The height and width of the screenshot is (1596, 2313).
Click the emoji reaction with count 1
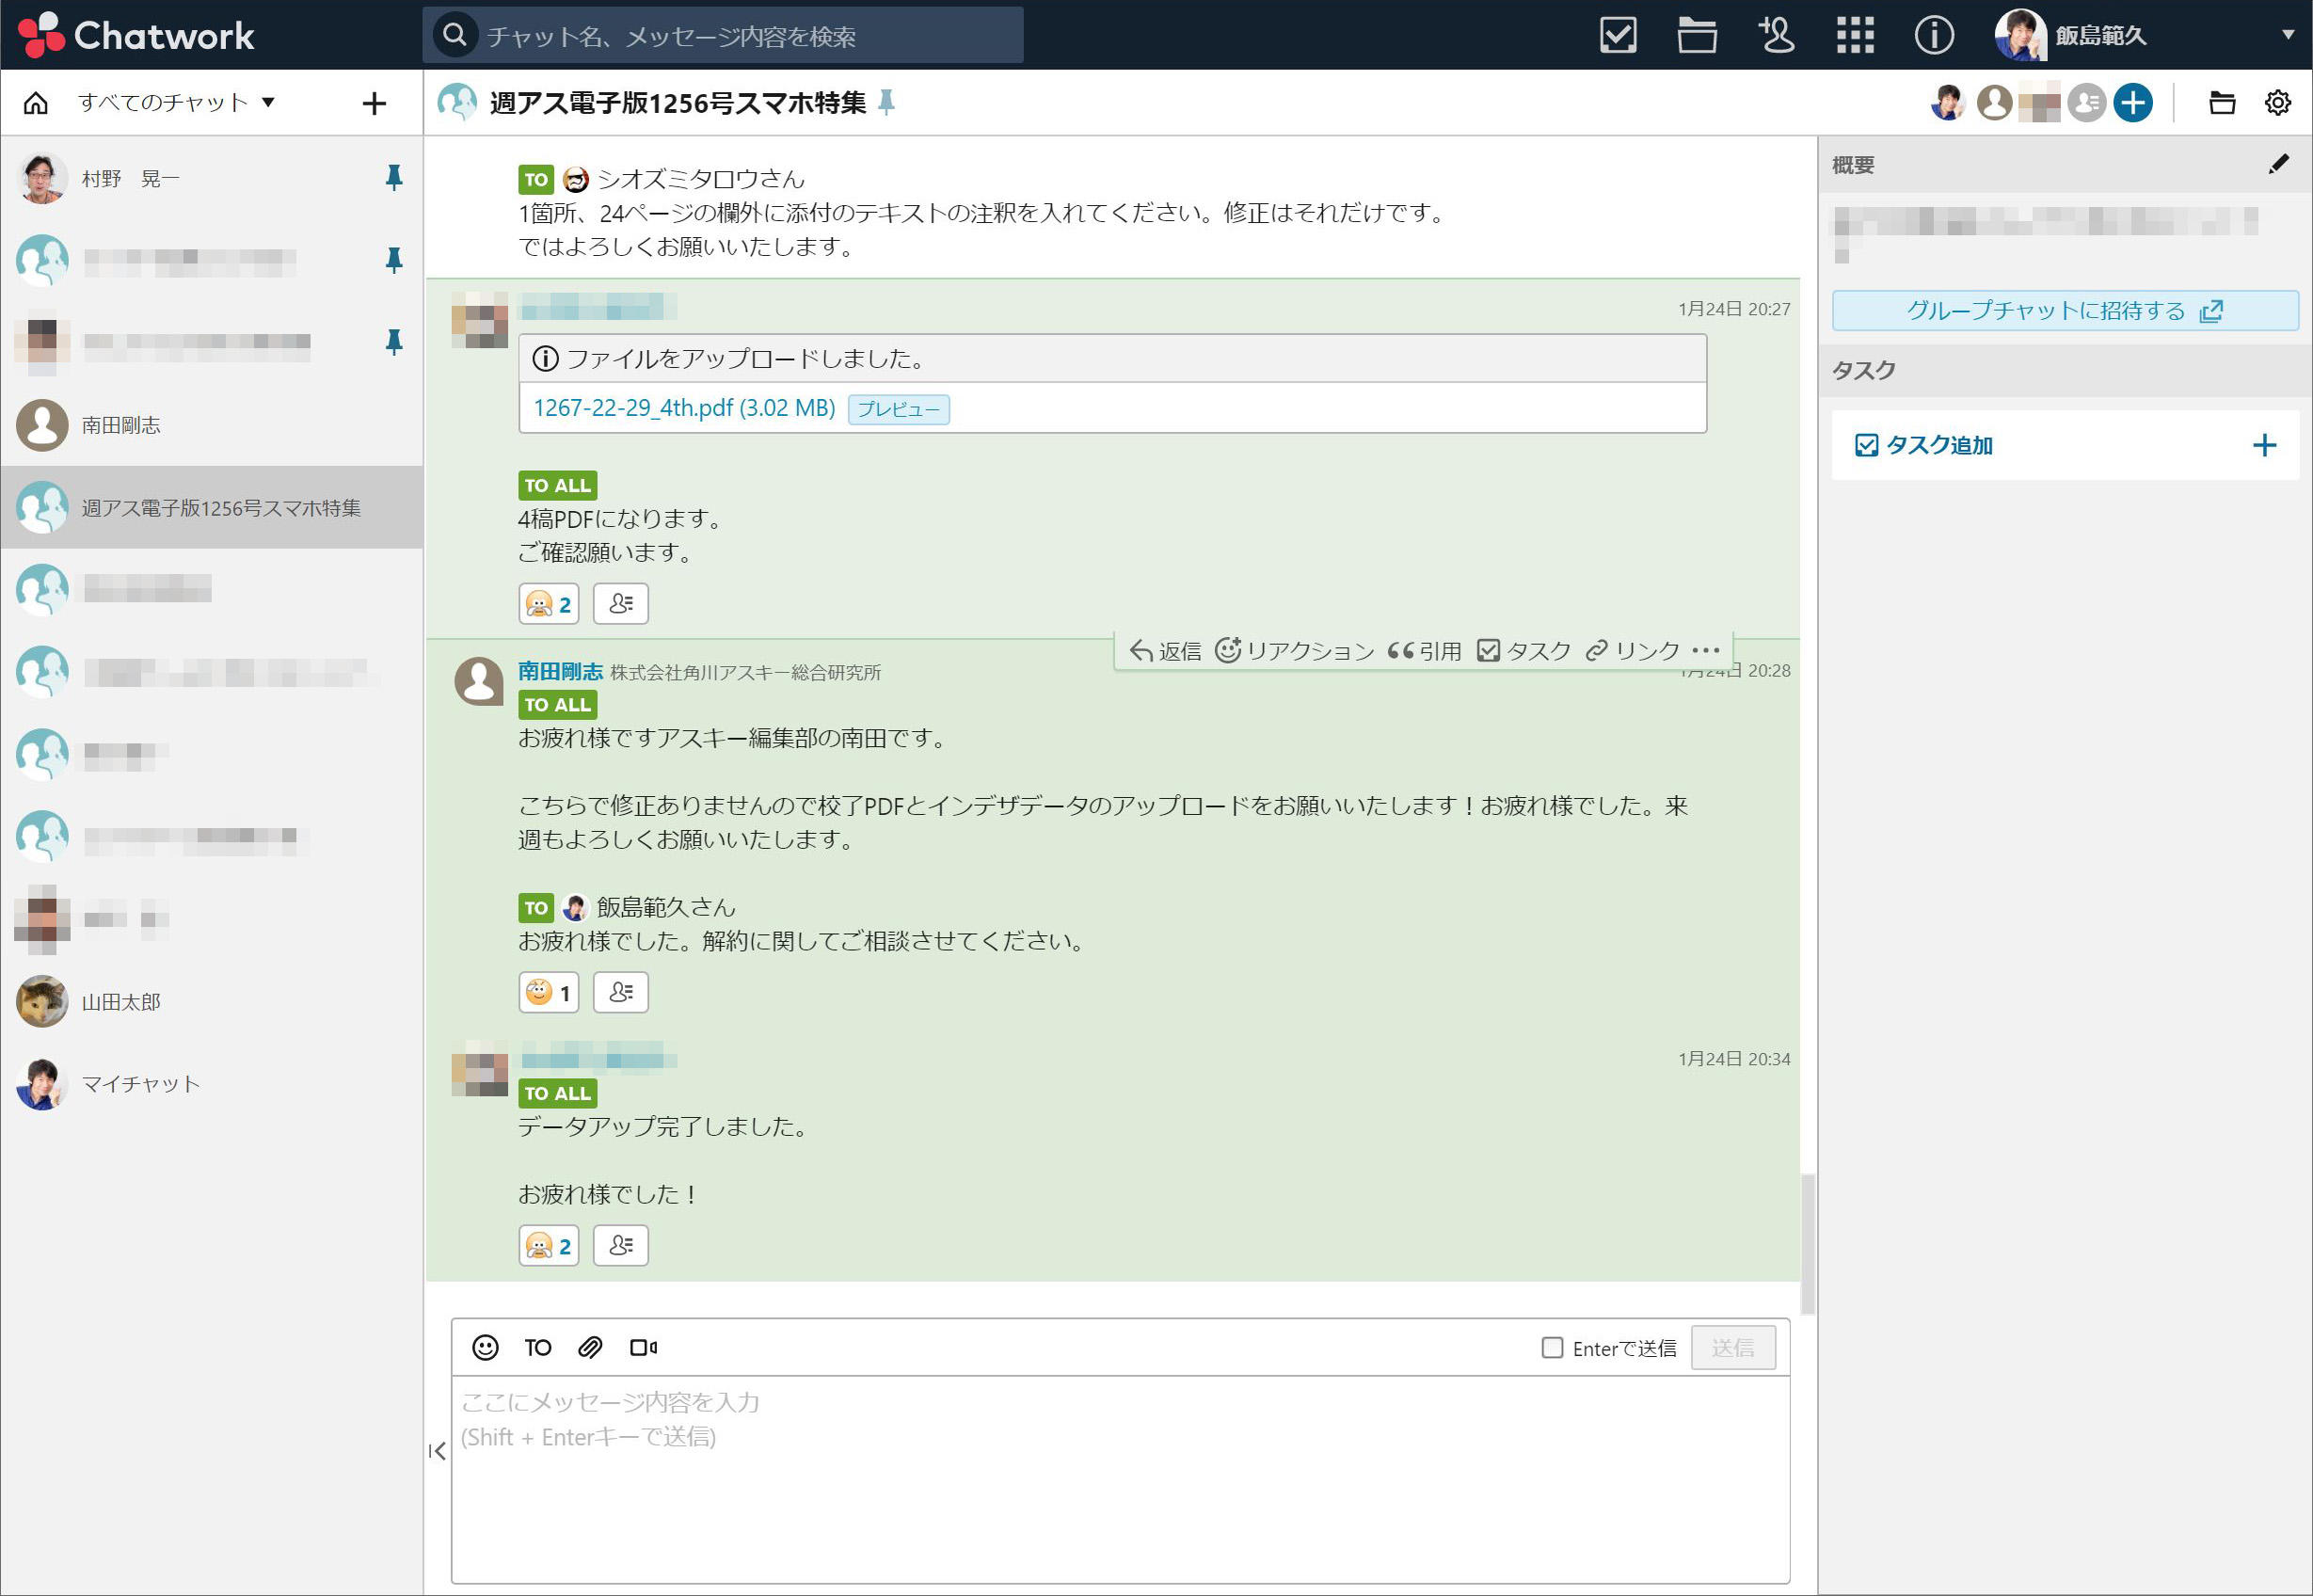548,992
